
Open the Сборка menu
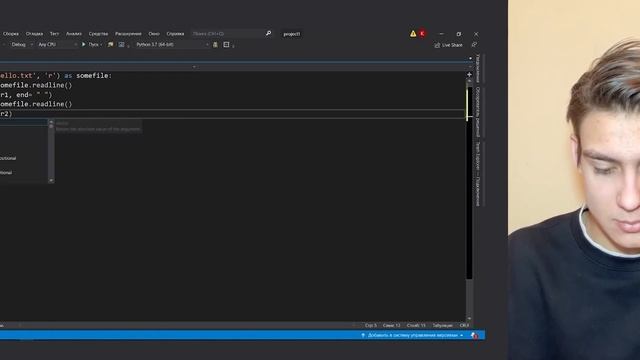[x=11, y=34]
